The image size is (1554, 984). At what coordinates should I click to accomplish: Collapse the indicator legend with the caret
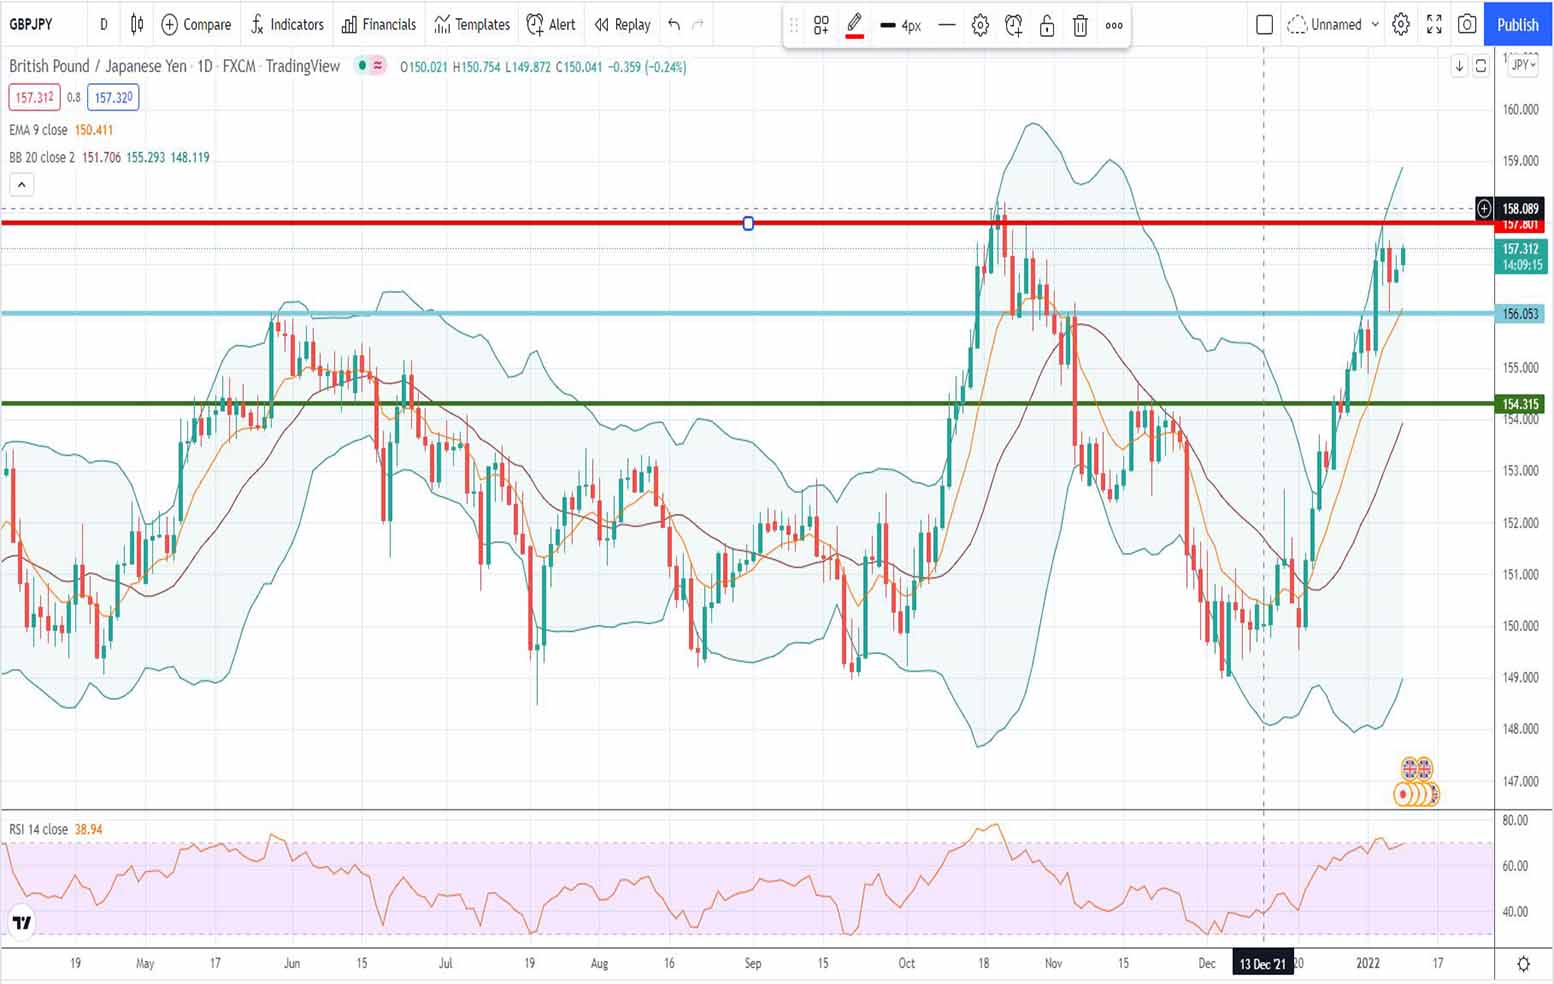pyautogui.click(x=21, y=184)
